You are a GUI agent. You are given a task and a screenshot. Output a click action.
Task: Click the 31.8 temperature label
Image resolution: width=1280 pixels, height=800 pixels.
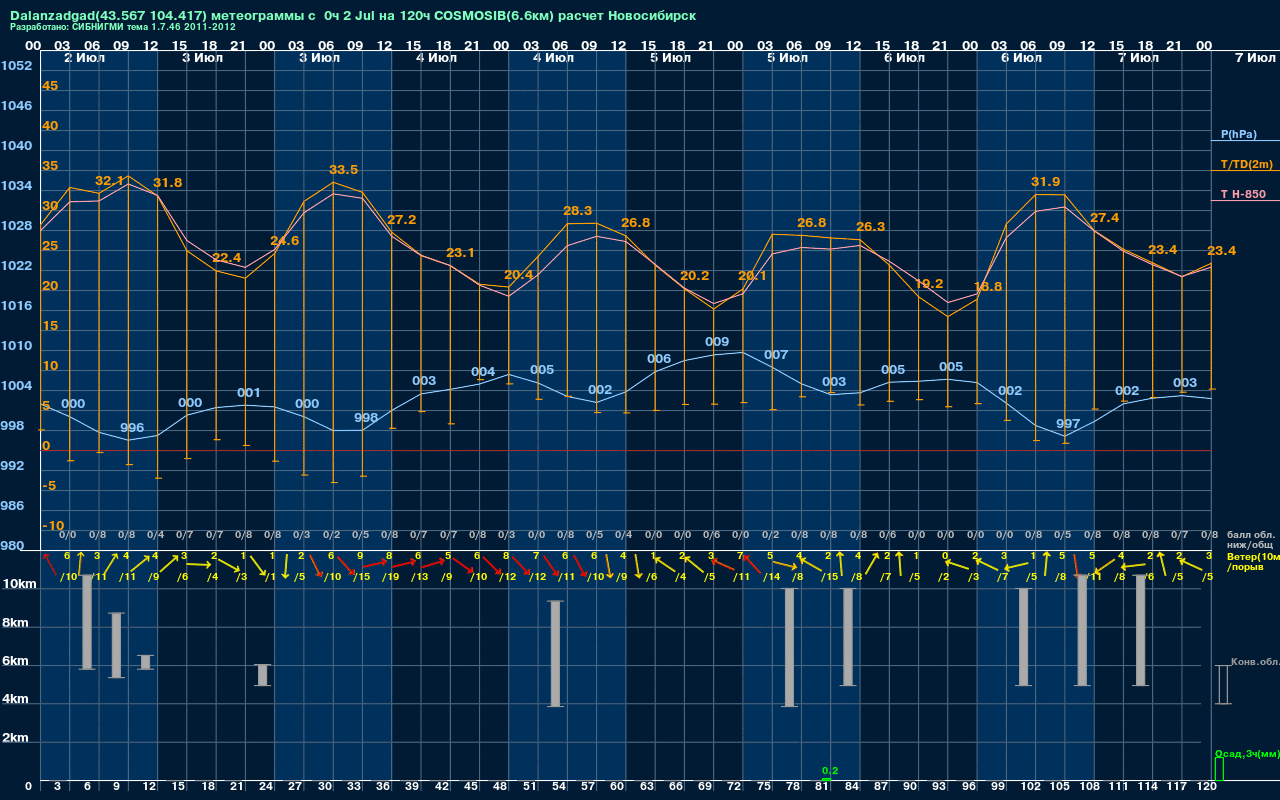click(x=168, y=183)
